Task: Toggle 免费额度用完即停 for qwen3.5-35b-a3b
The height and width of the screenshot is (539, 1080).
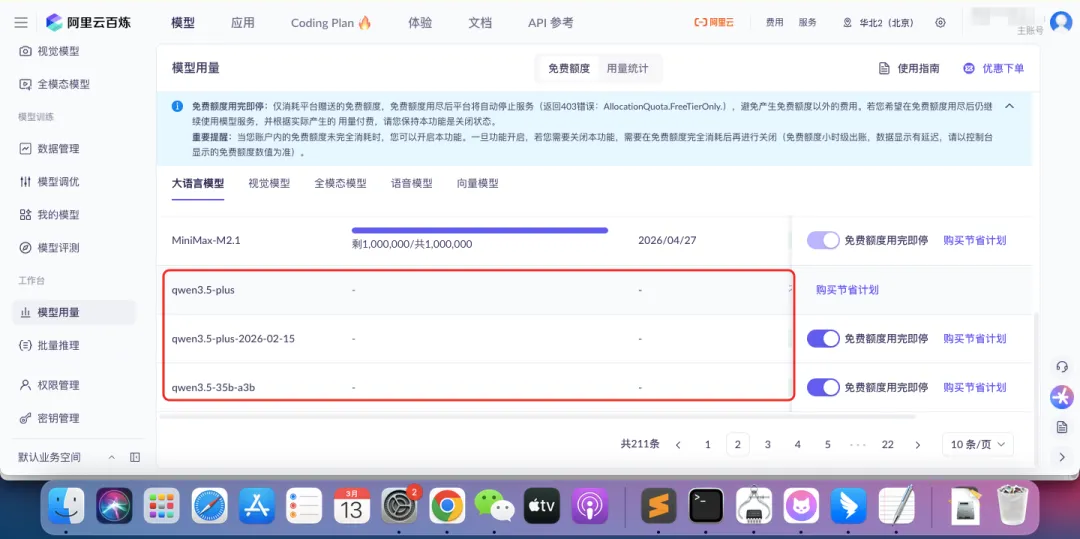Action: coord(823,387)
